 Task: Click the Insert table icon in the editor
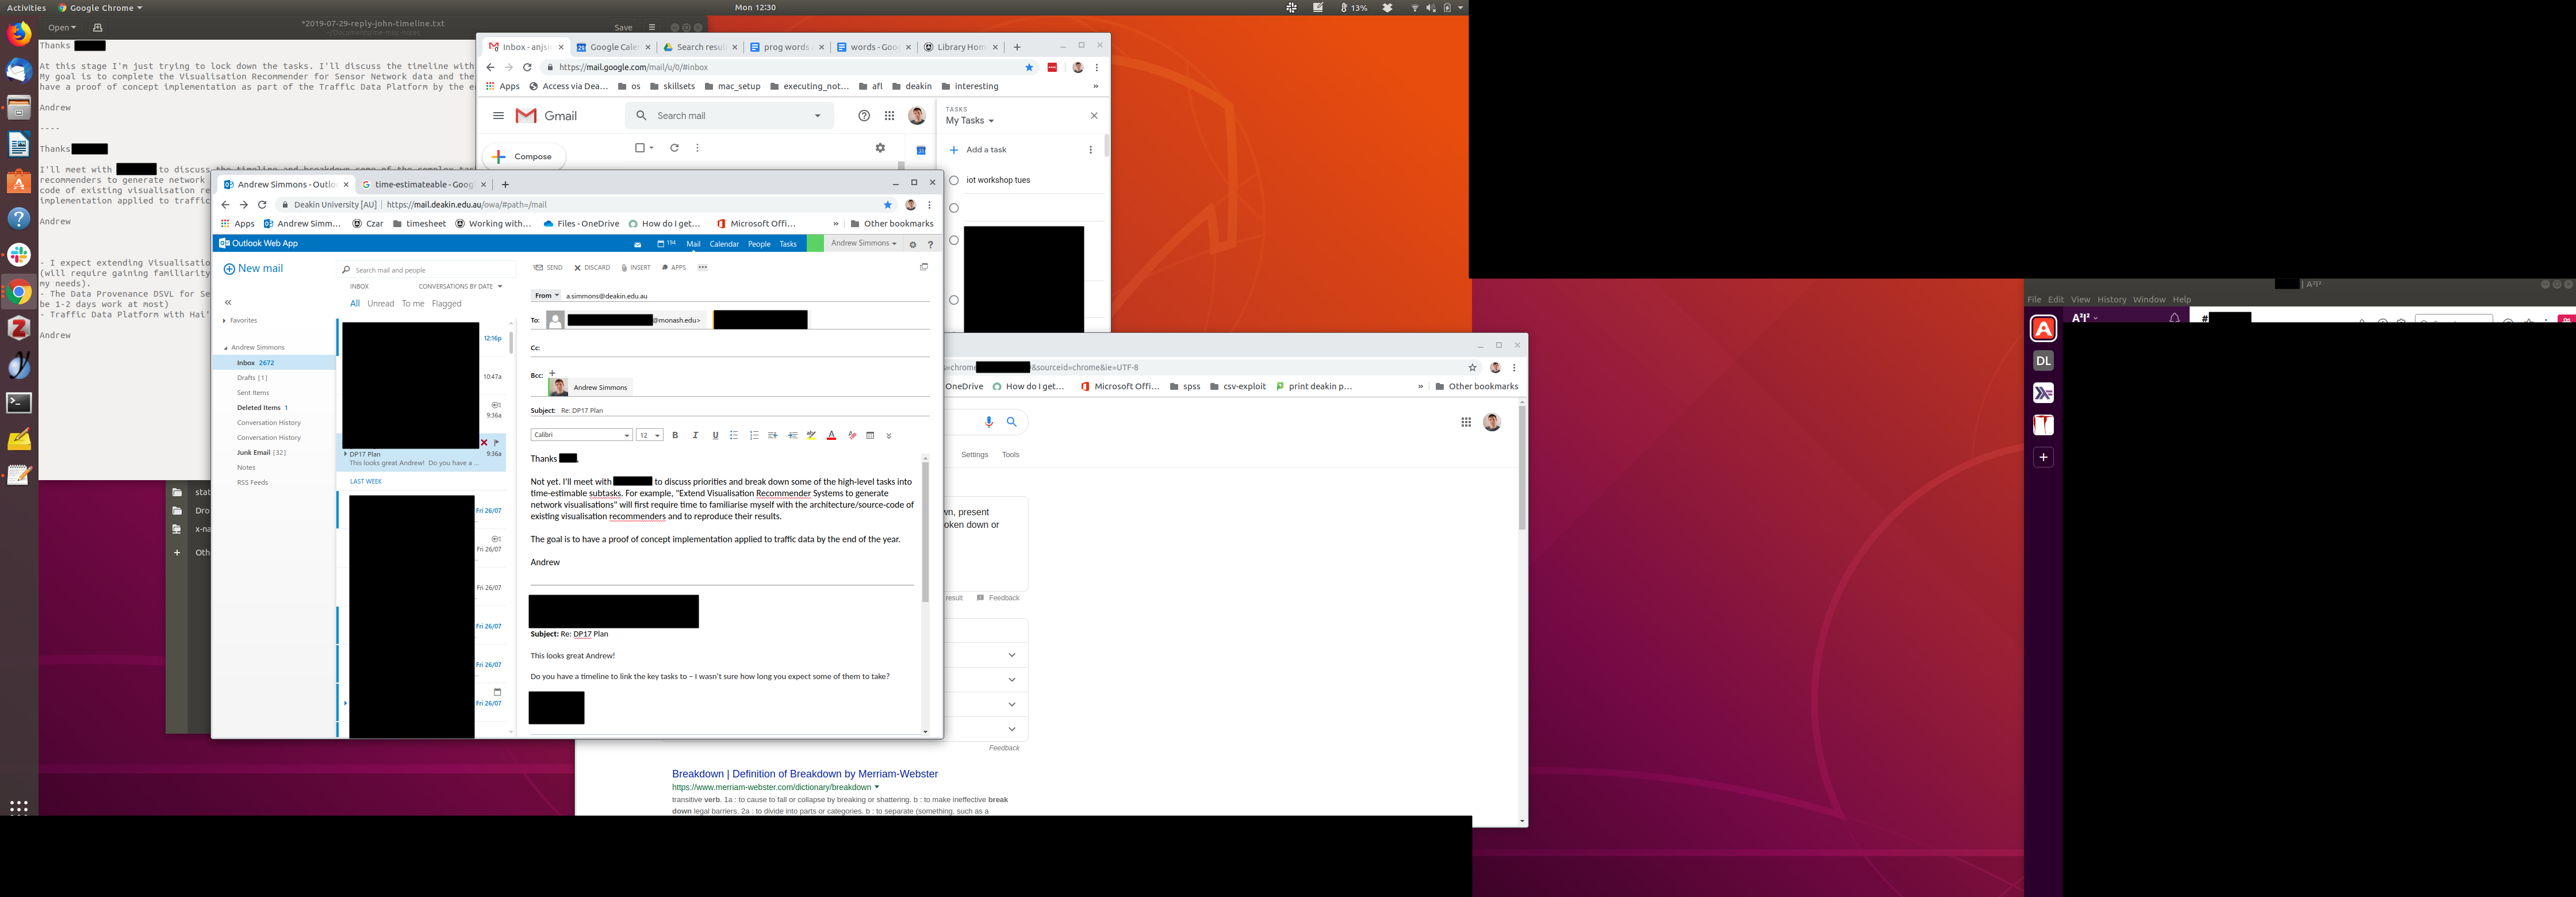[870, 435]
